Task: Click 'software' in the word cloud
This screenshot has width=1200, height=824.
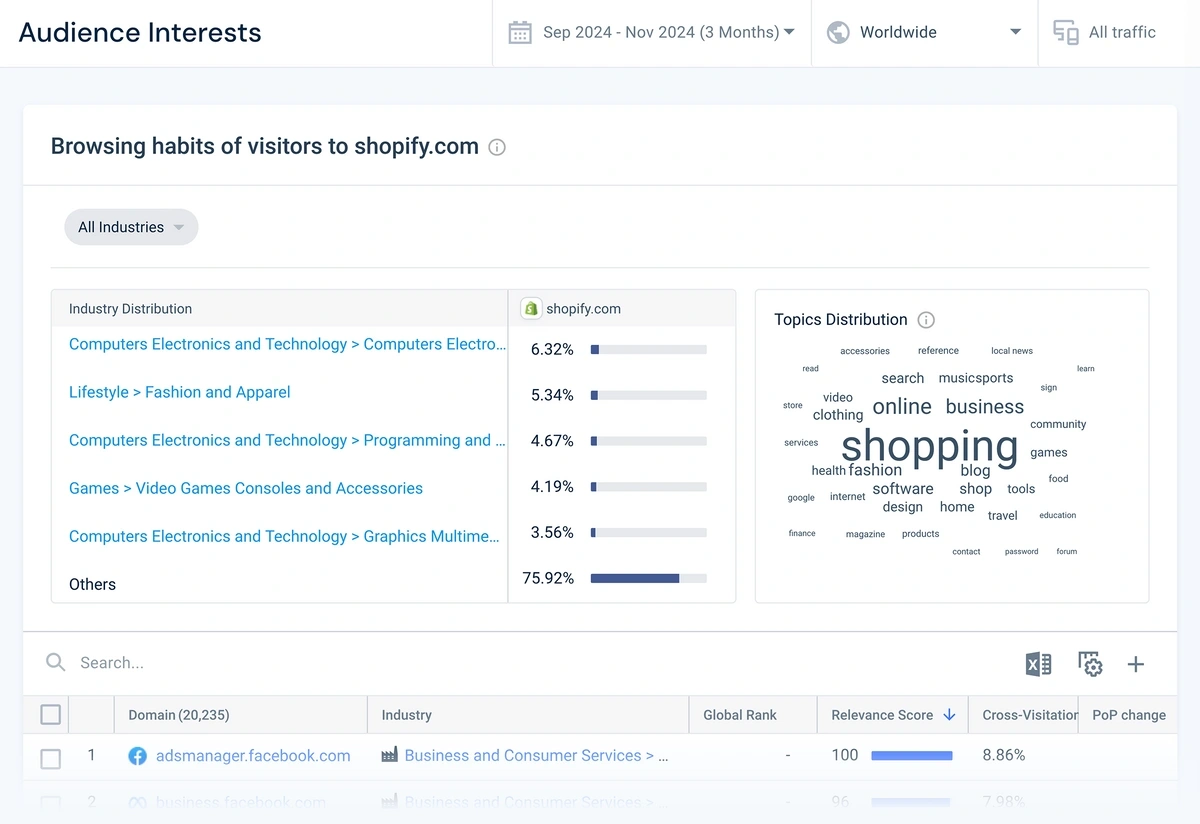Action: point(903,489)
